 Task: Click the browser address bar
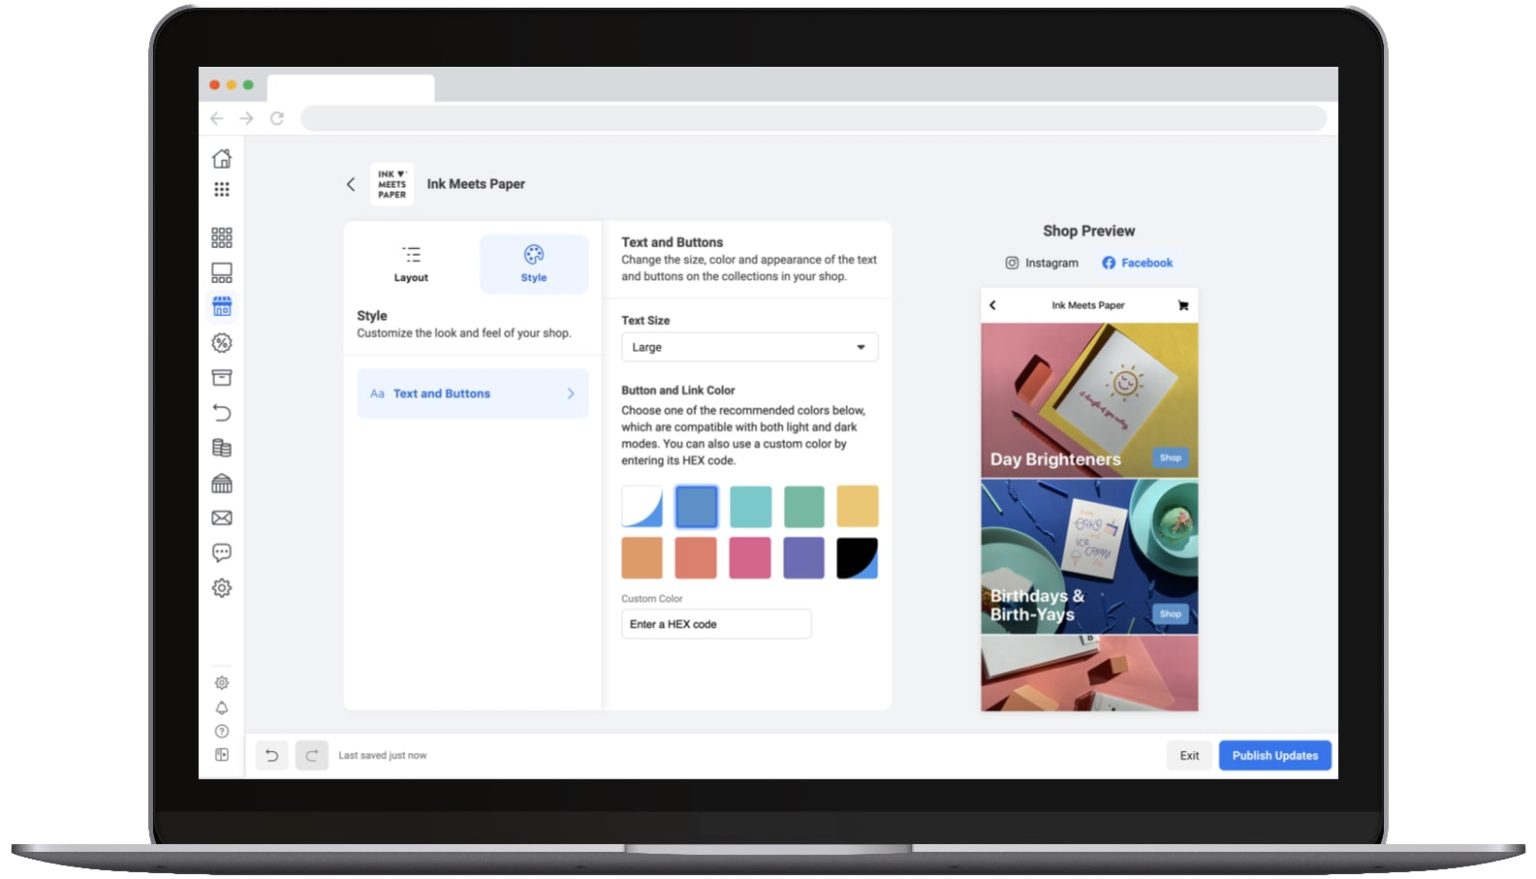tap(813, 118)
